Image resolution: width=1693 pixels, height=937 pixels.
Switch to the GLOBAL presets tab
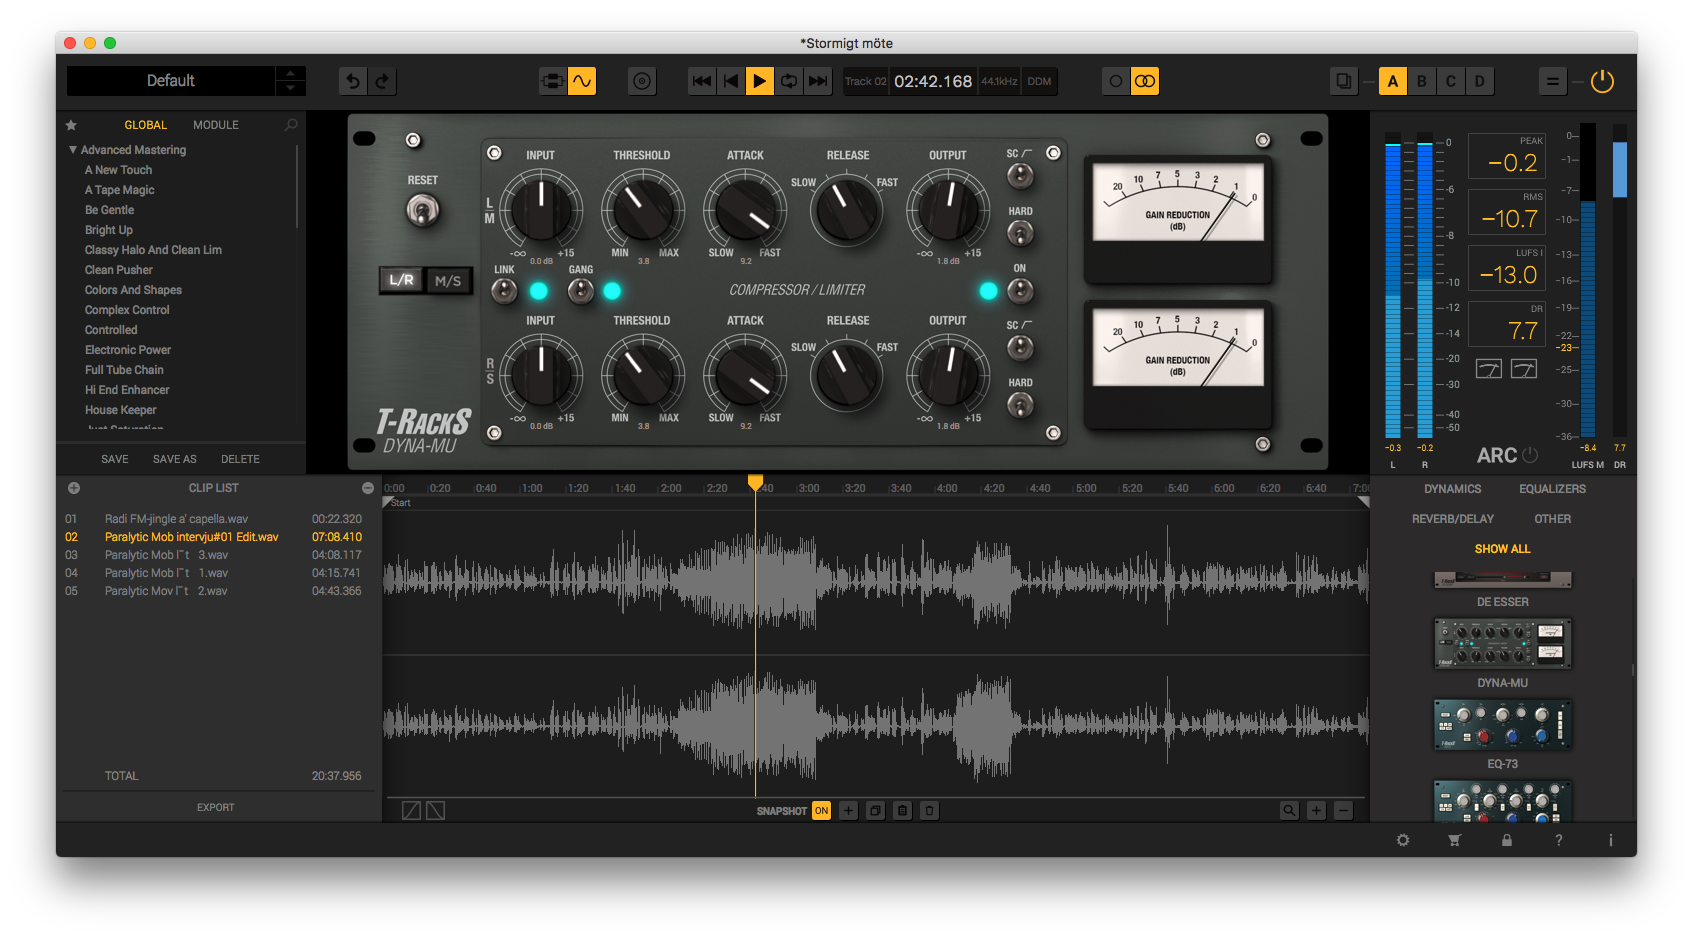[x=146, y=125]
